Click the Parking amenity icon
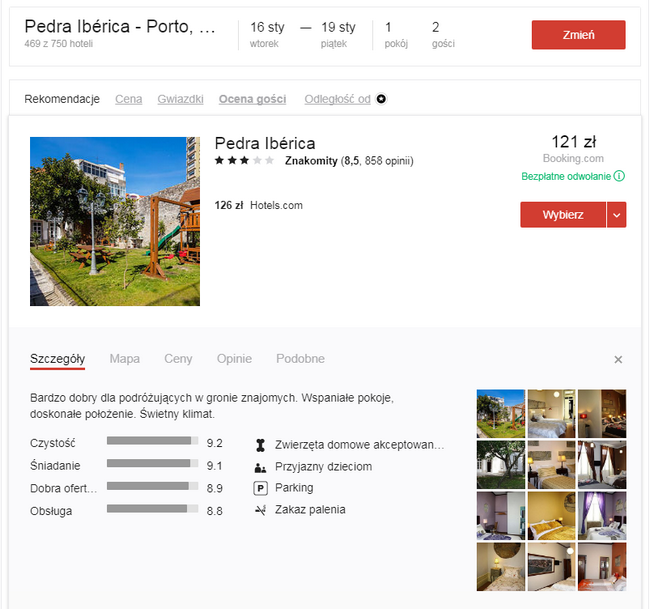Image resolution: width=650 pixels, height=609 pixels. [261, 488]
